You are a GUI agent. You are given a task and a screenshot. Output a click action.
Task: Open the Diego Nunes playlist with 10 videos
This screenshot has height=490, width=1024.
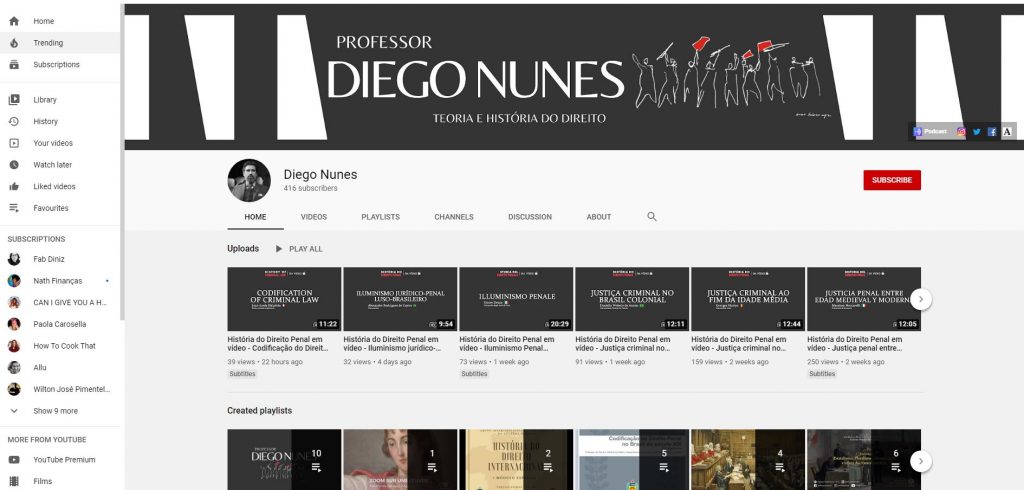(284, 459)
